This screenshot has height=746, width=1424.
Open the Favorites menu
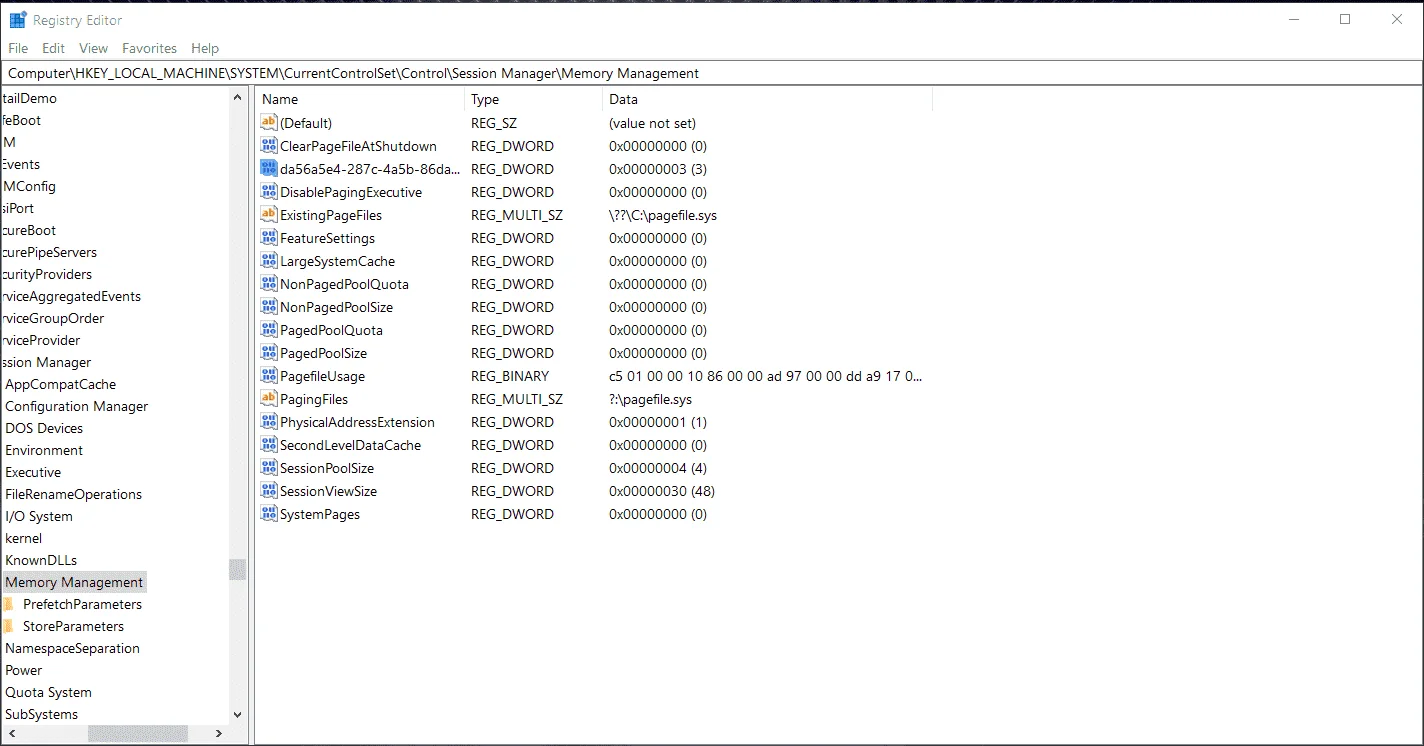pyautogui.click(x=149, y=48)
